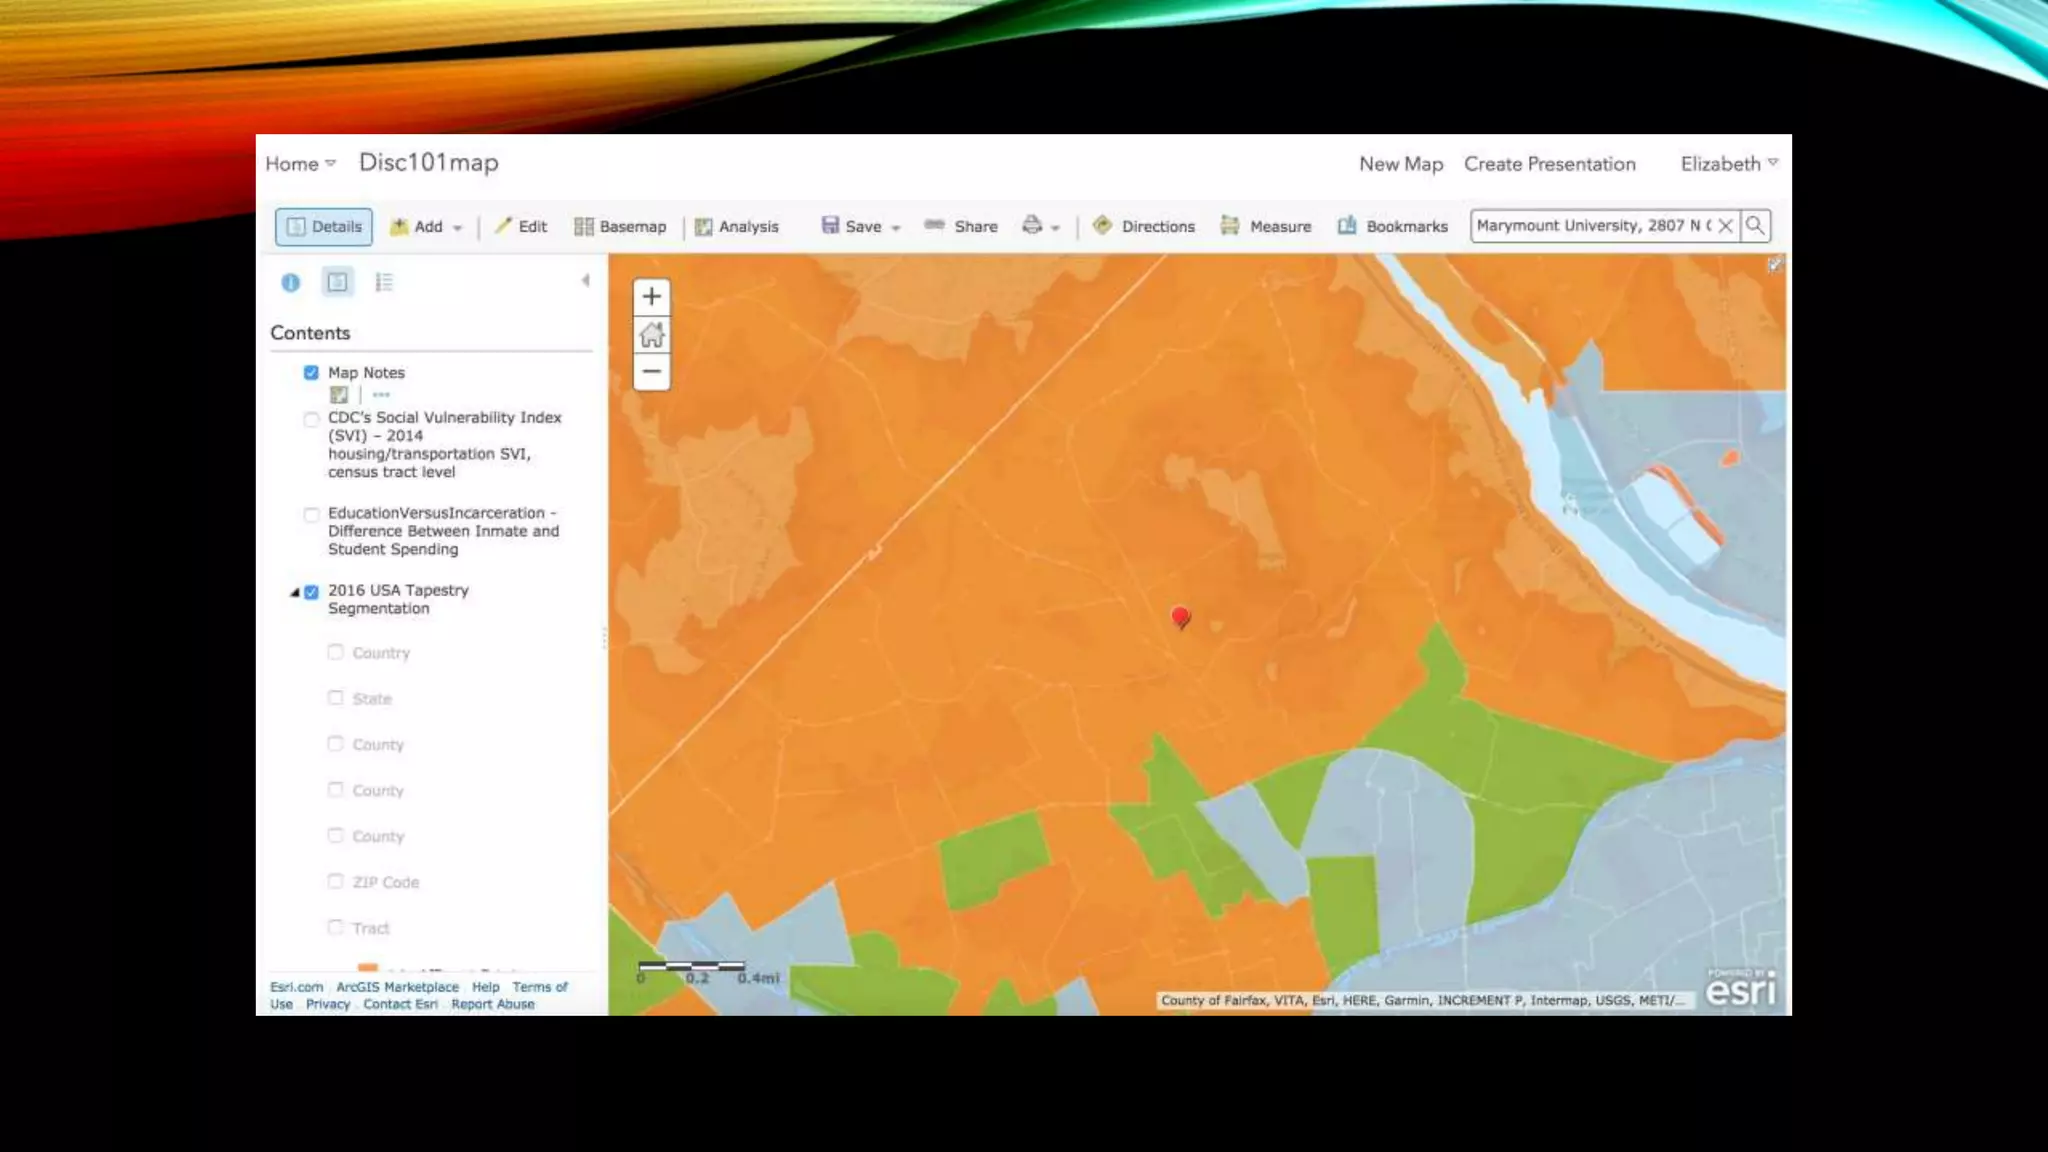Click the New Map link
The image size is (2048, 1152).
point(1400,164)
